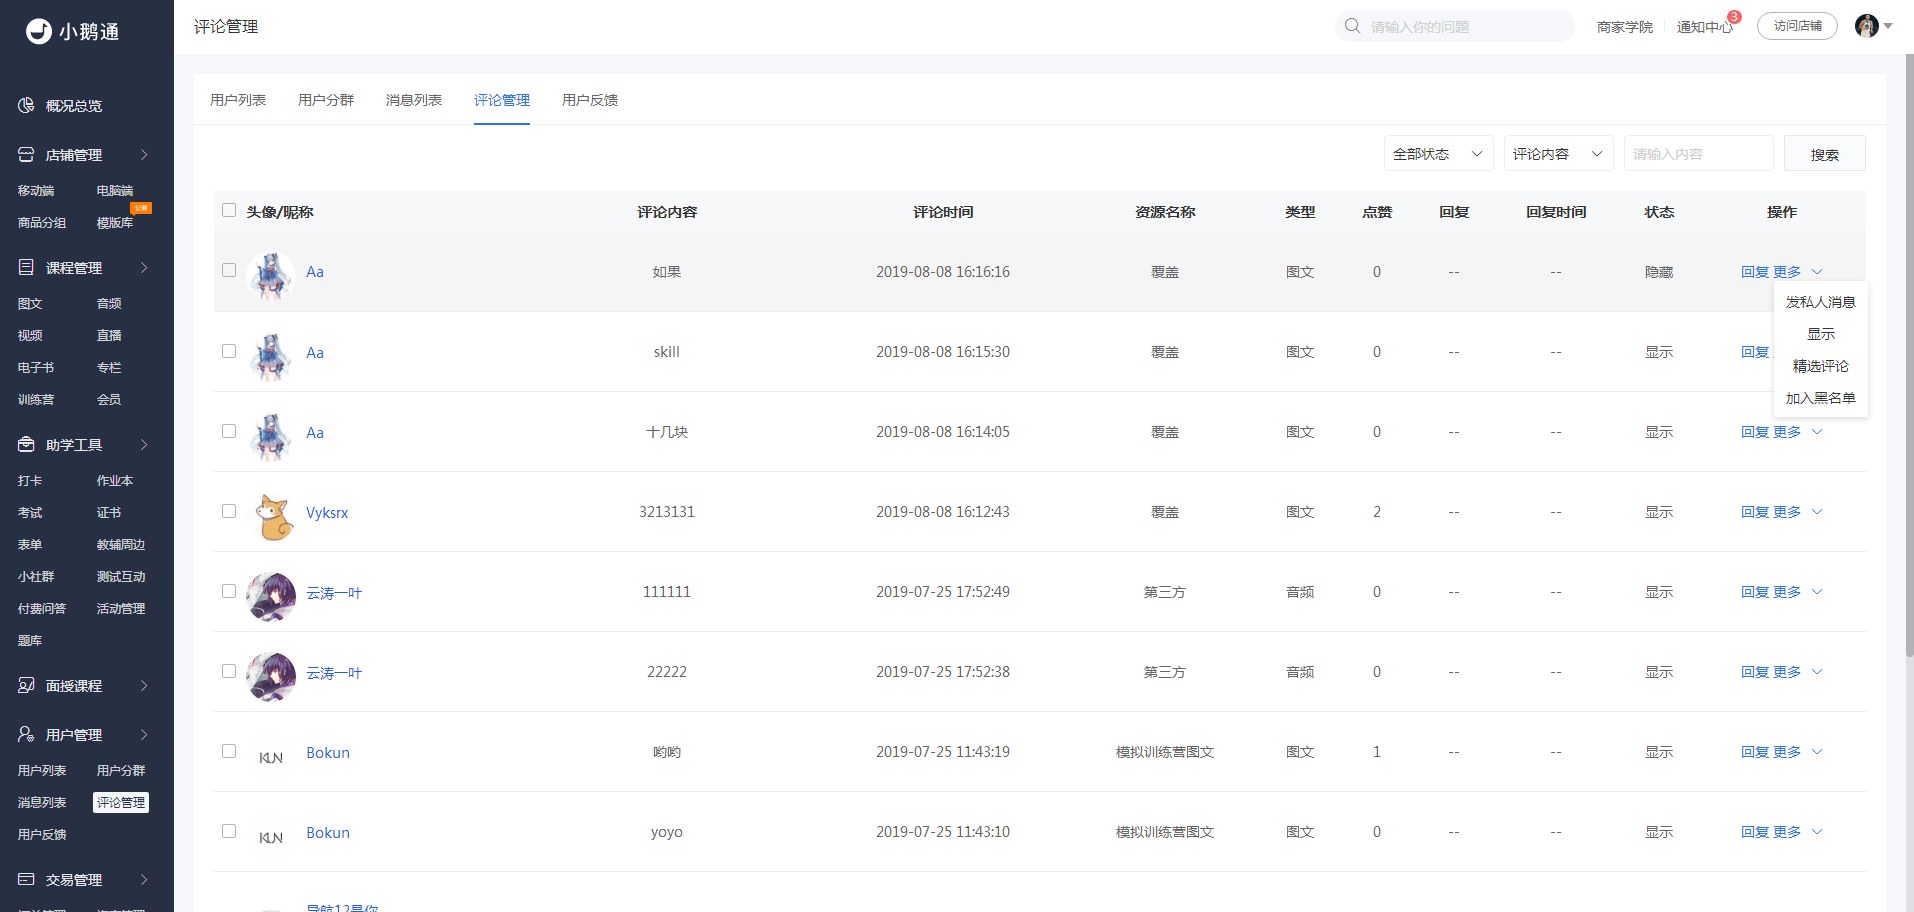Viewport: 1914px width, 912px height.
Task: Select the Vyksrx 3213131 comment checkbox
Action: [x=229, y=511]
